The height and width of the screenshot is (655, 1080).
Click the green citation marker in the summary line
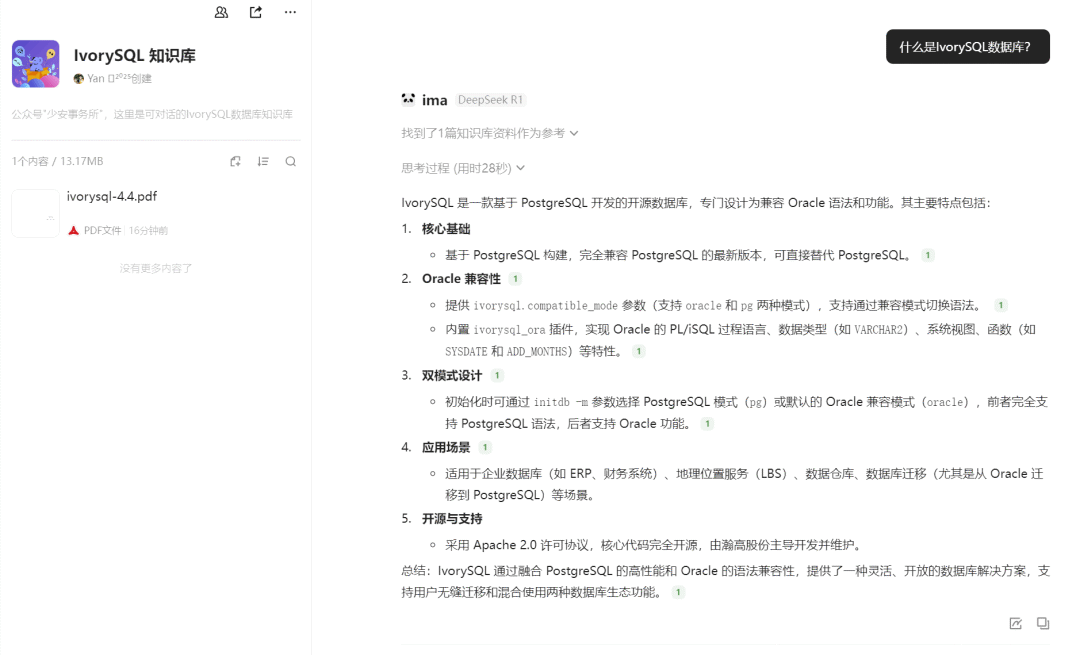[678, 592]
